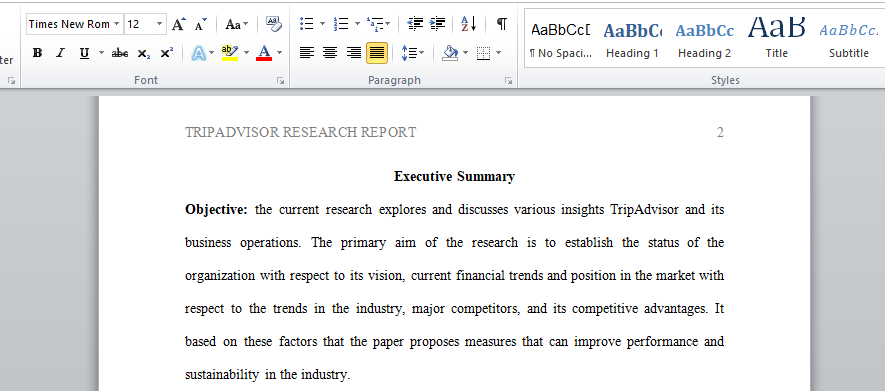Open the underline style dropdown arrow
This screenshot has height=391, width=885.
coord(102,53)
